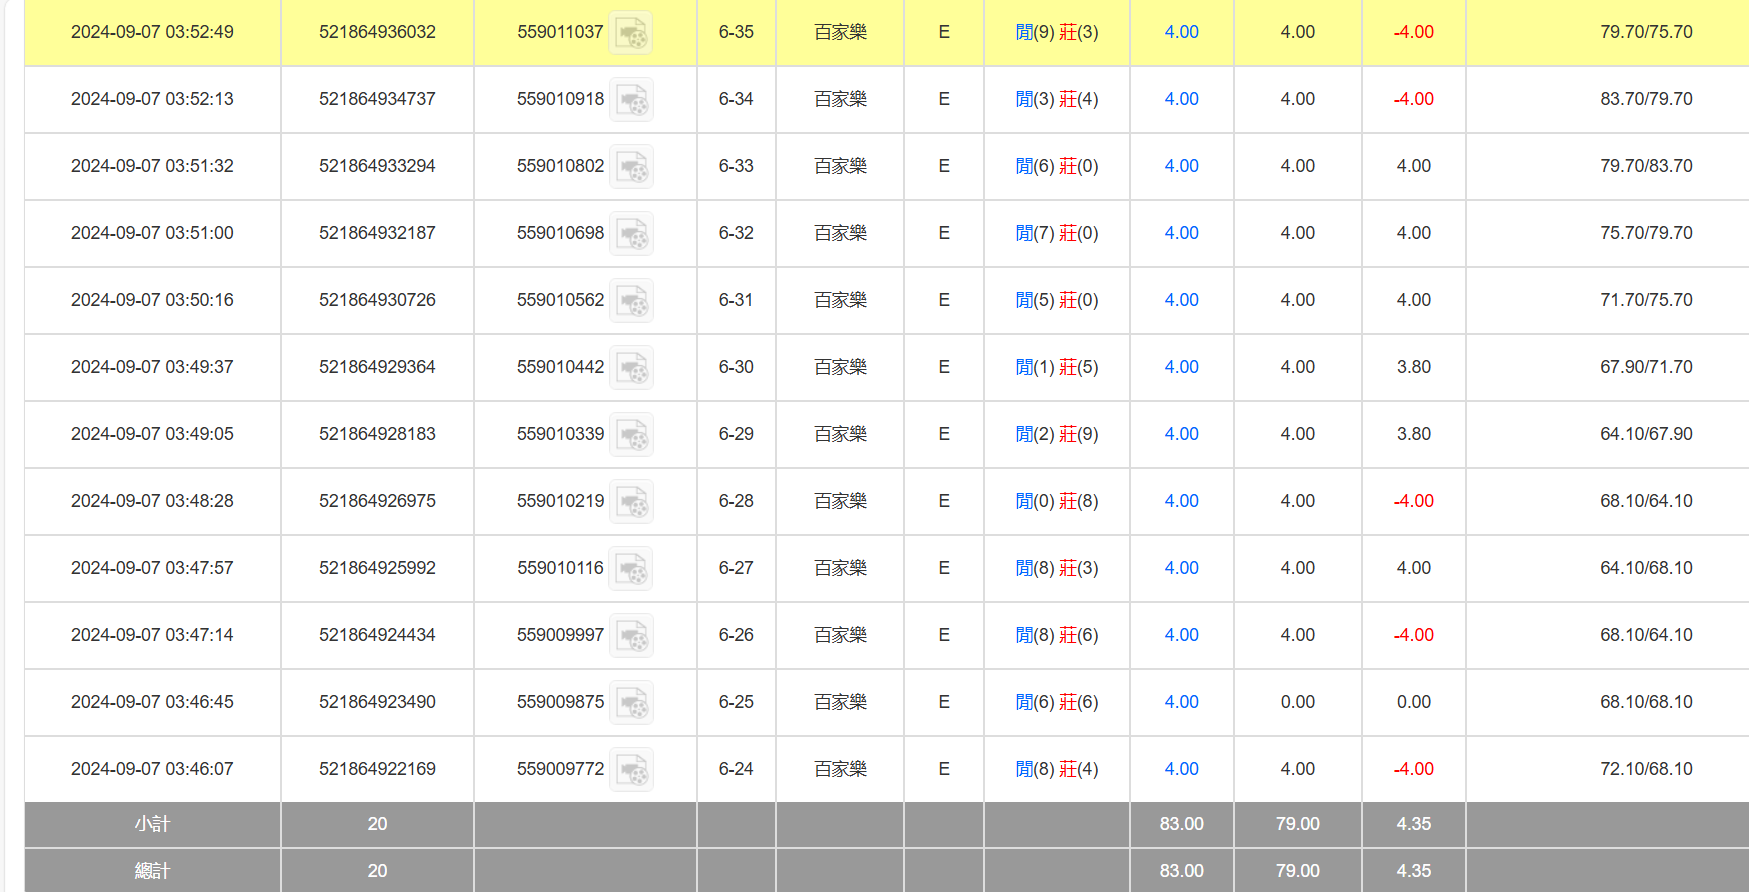The width and height of the screenshot is (1749, 892).
Task: Open replay icon for round 559010116
Action: point(631,569)
